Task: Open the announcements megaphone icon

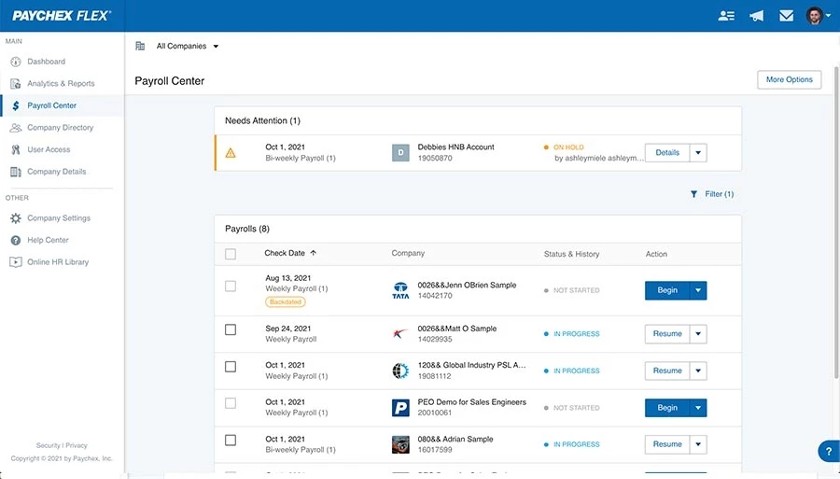Action: (x=756, y=16)
